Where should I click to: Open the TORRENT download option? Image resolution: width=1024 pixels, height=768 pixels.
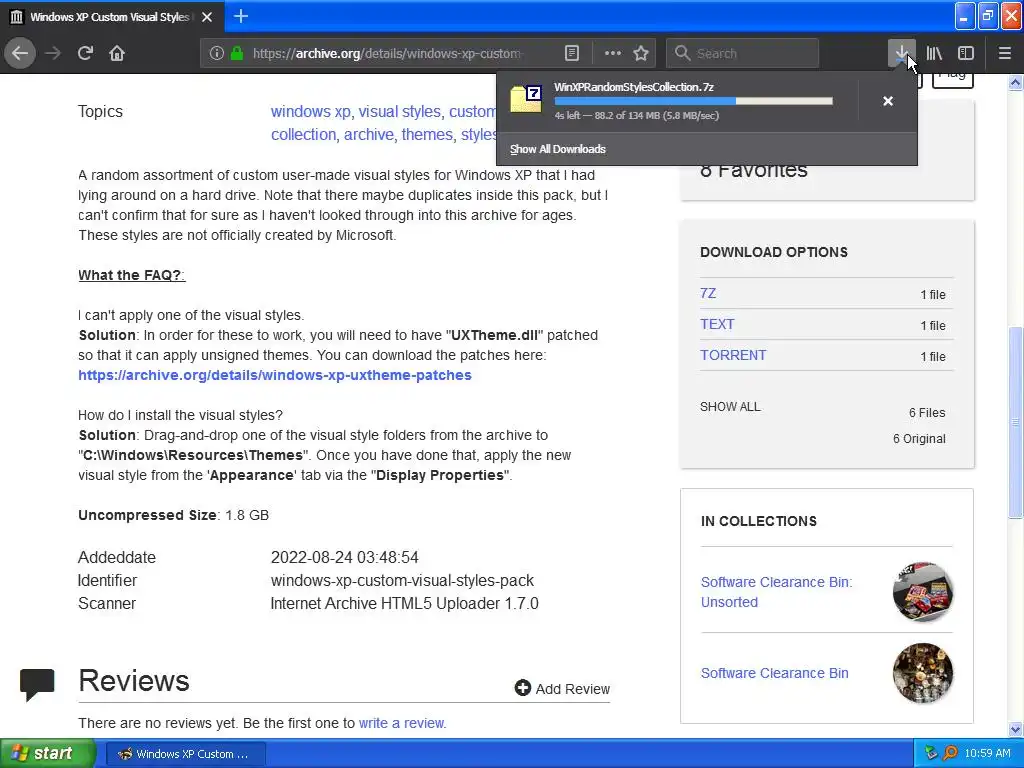pos(733,355)
